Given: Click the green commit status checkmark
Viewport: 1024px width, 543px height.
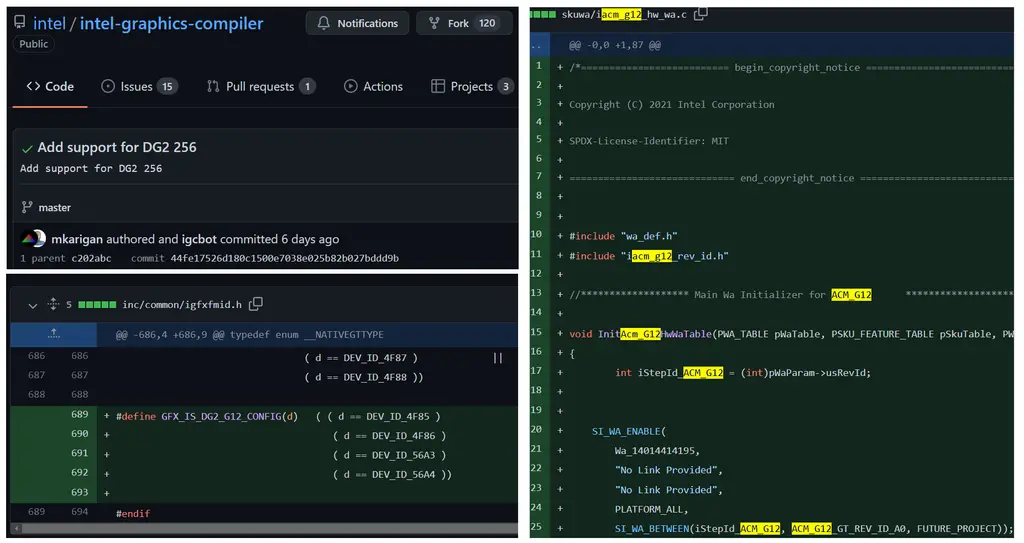Looking at the screenshot, I should click(x=27, y=148).
